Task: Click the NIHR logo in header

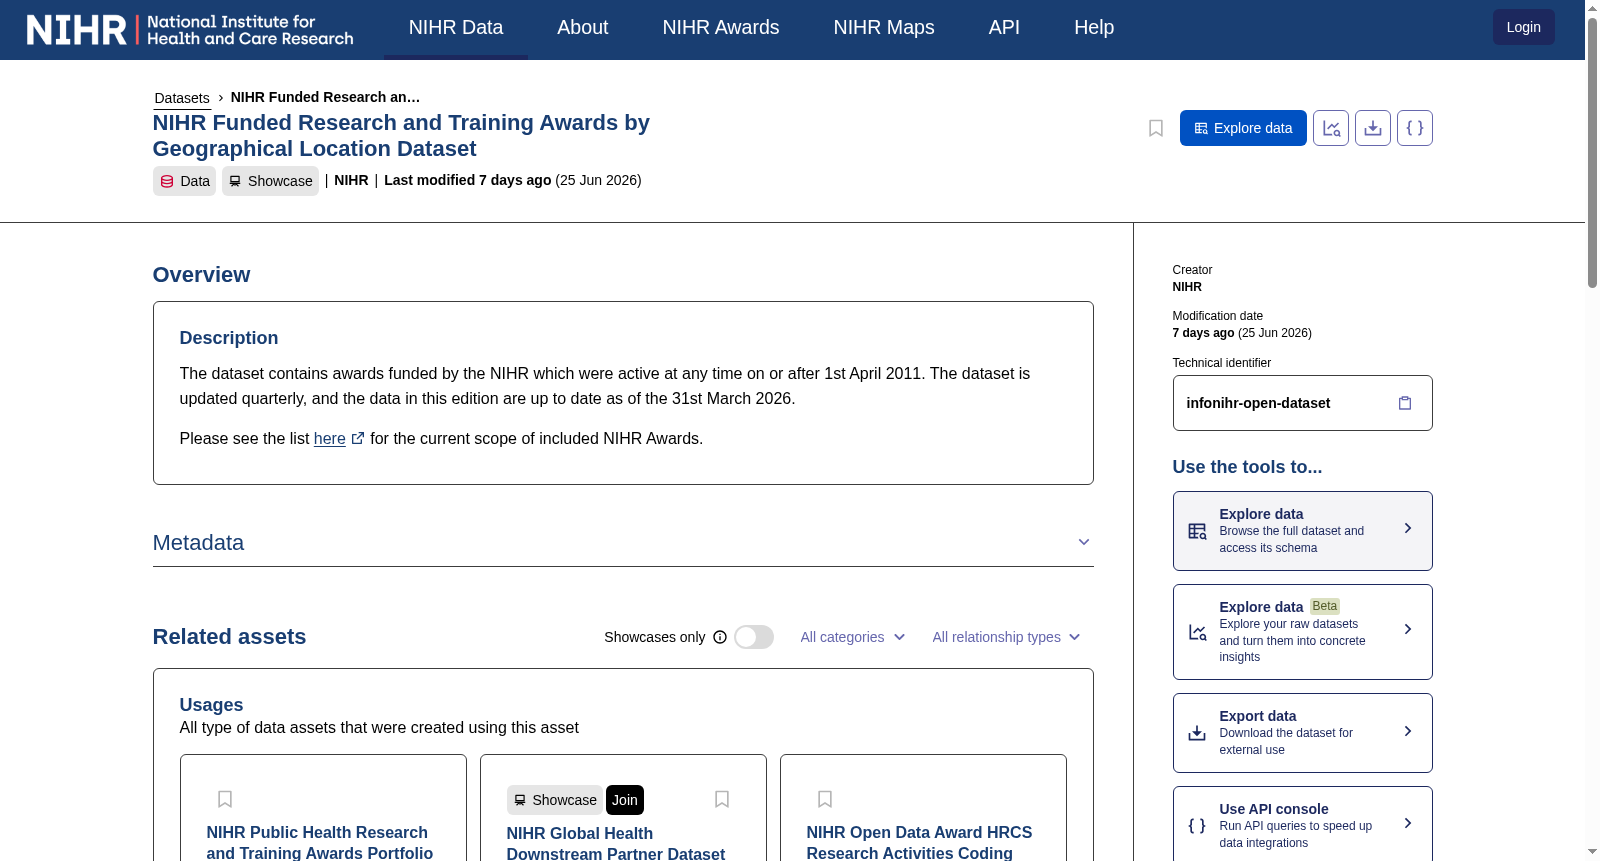Action: point(190,30)
